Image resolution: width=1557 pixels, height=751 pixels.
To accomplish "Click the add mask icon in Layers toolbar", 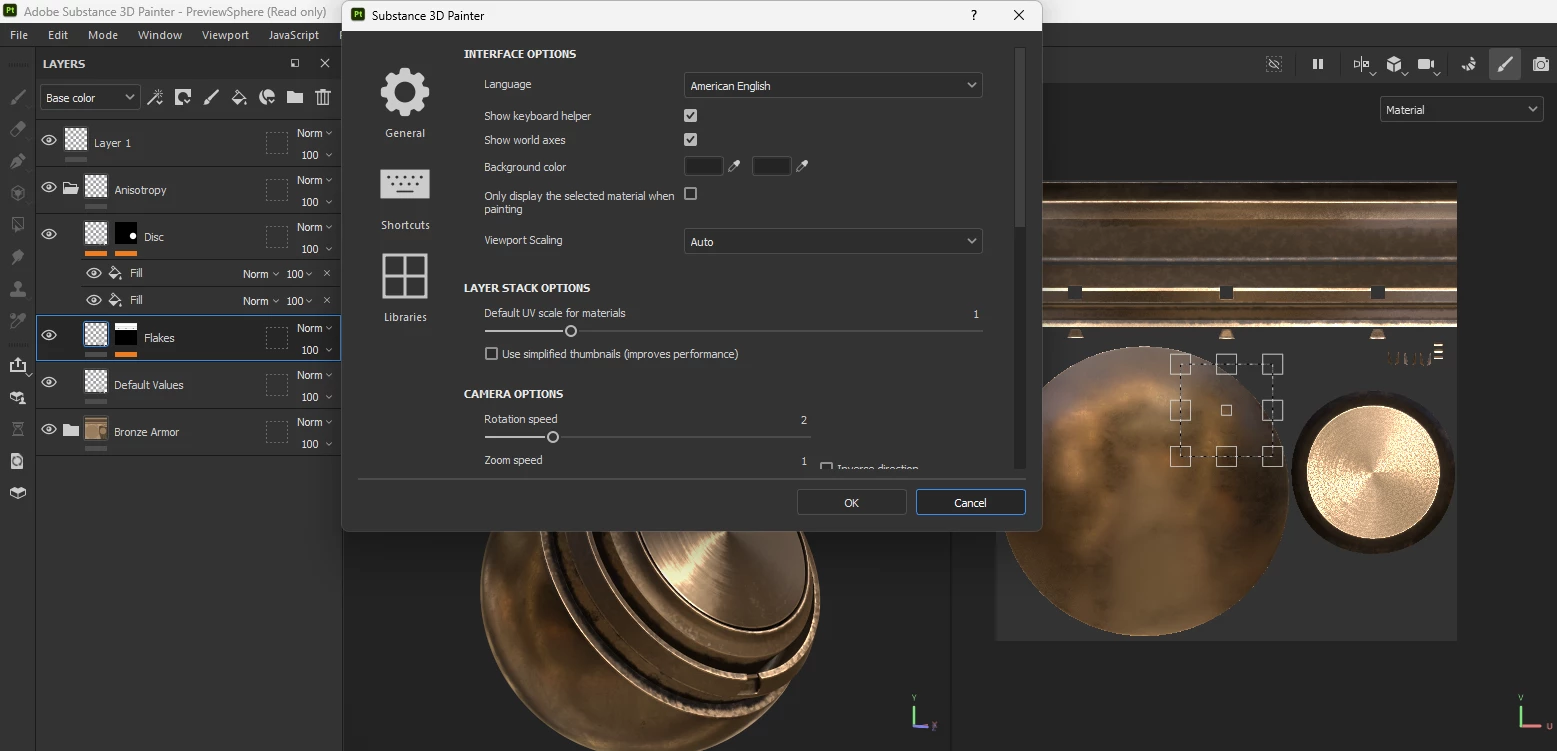I will 183,97.
